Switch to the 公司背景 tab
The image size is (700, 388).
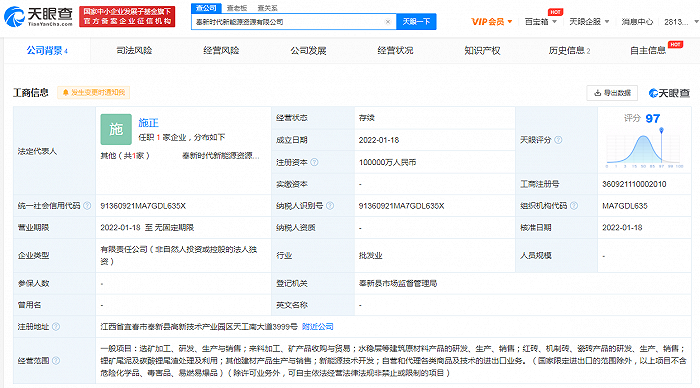pyautogui.click(x=47, y=50)
